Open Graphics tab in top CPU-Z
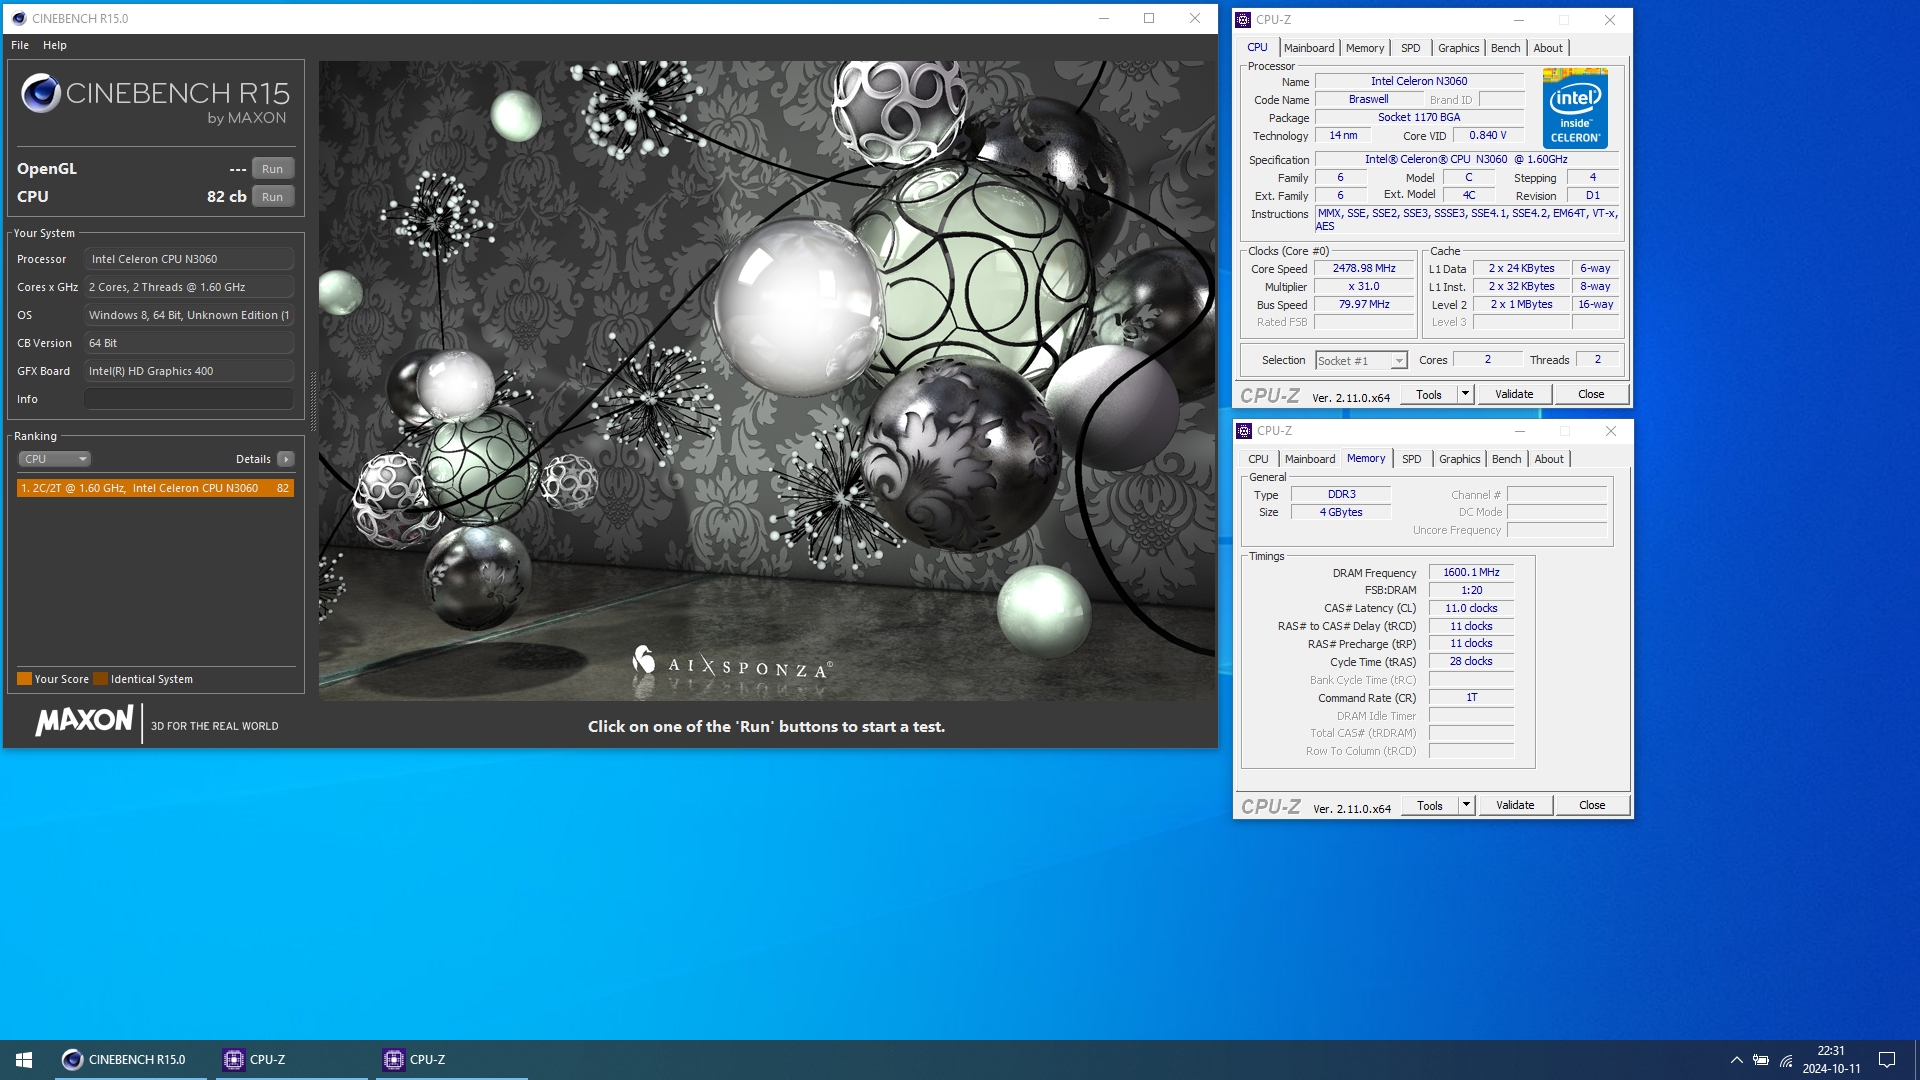 coord(1458,48)
